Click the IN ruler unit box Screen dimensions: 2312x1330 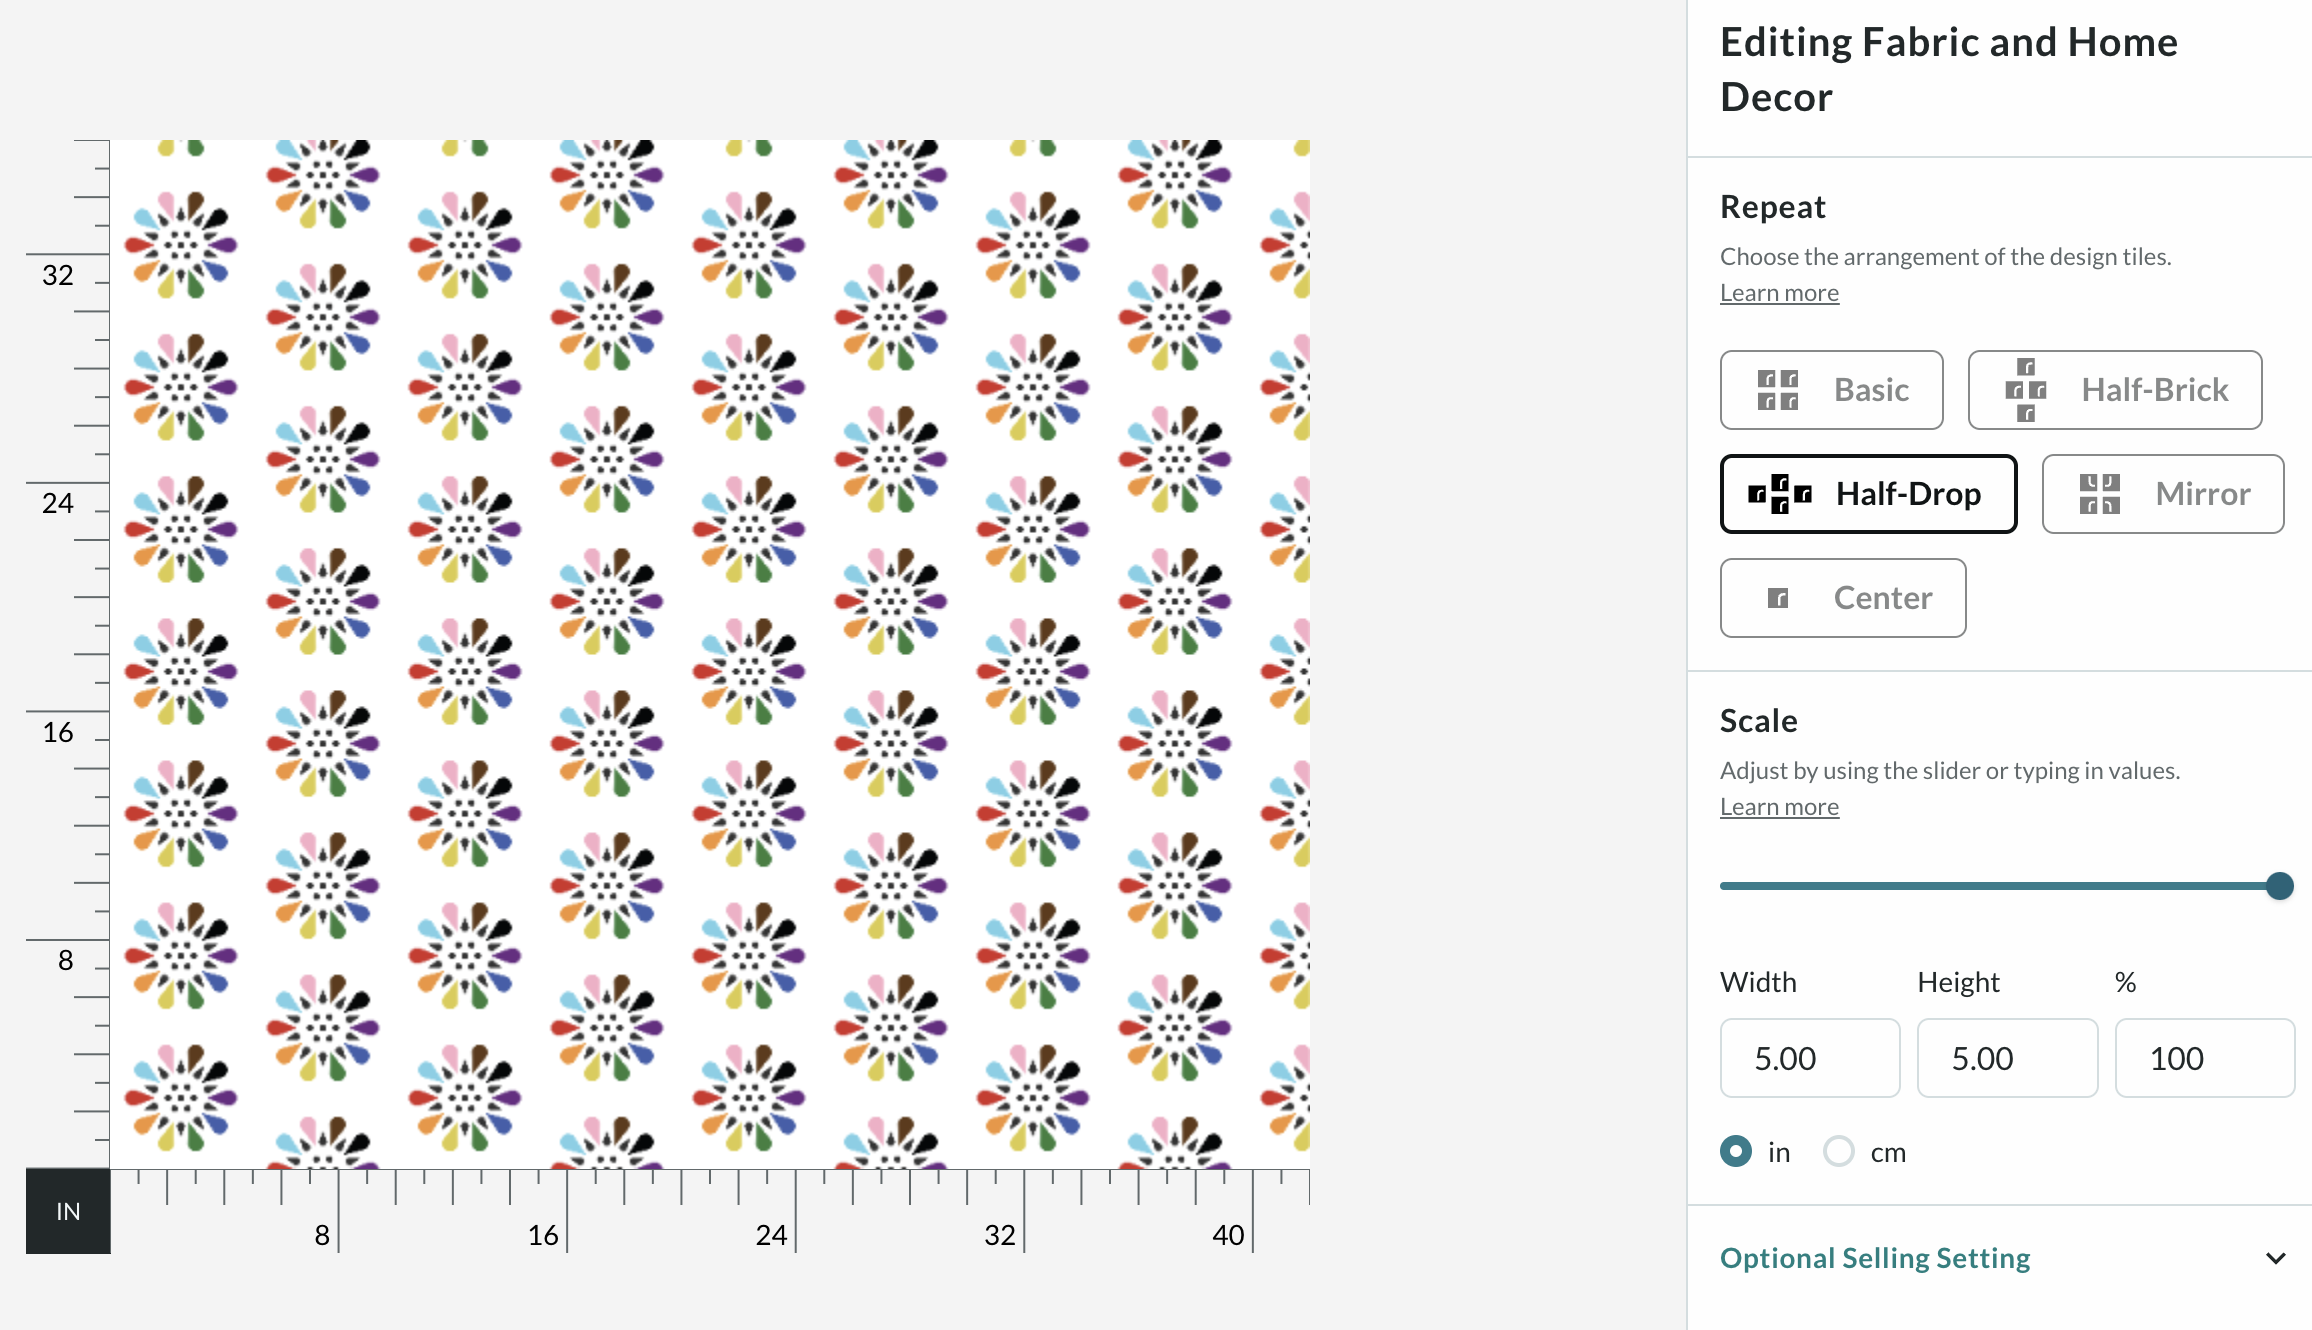tap(68, 1211)
